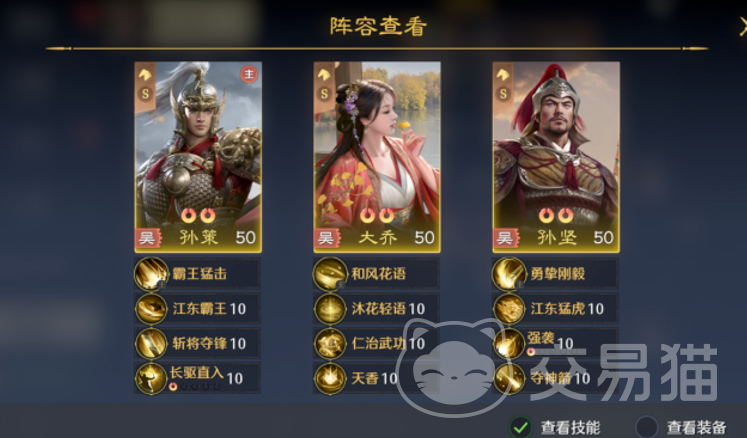Enable the 查看技能 radio option
The image size is (747, 438).
point(521,427)
